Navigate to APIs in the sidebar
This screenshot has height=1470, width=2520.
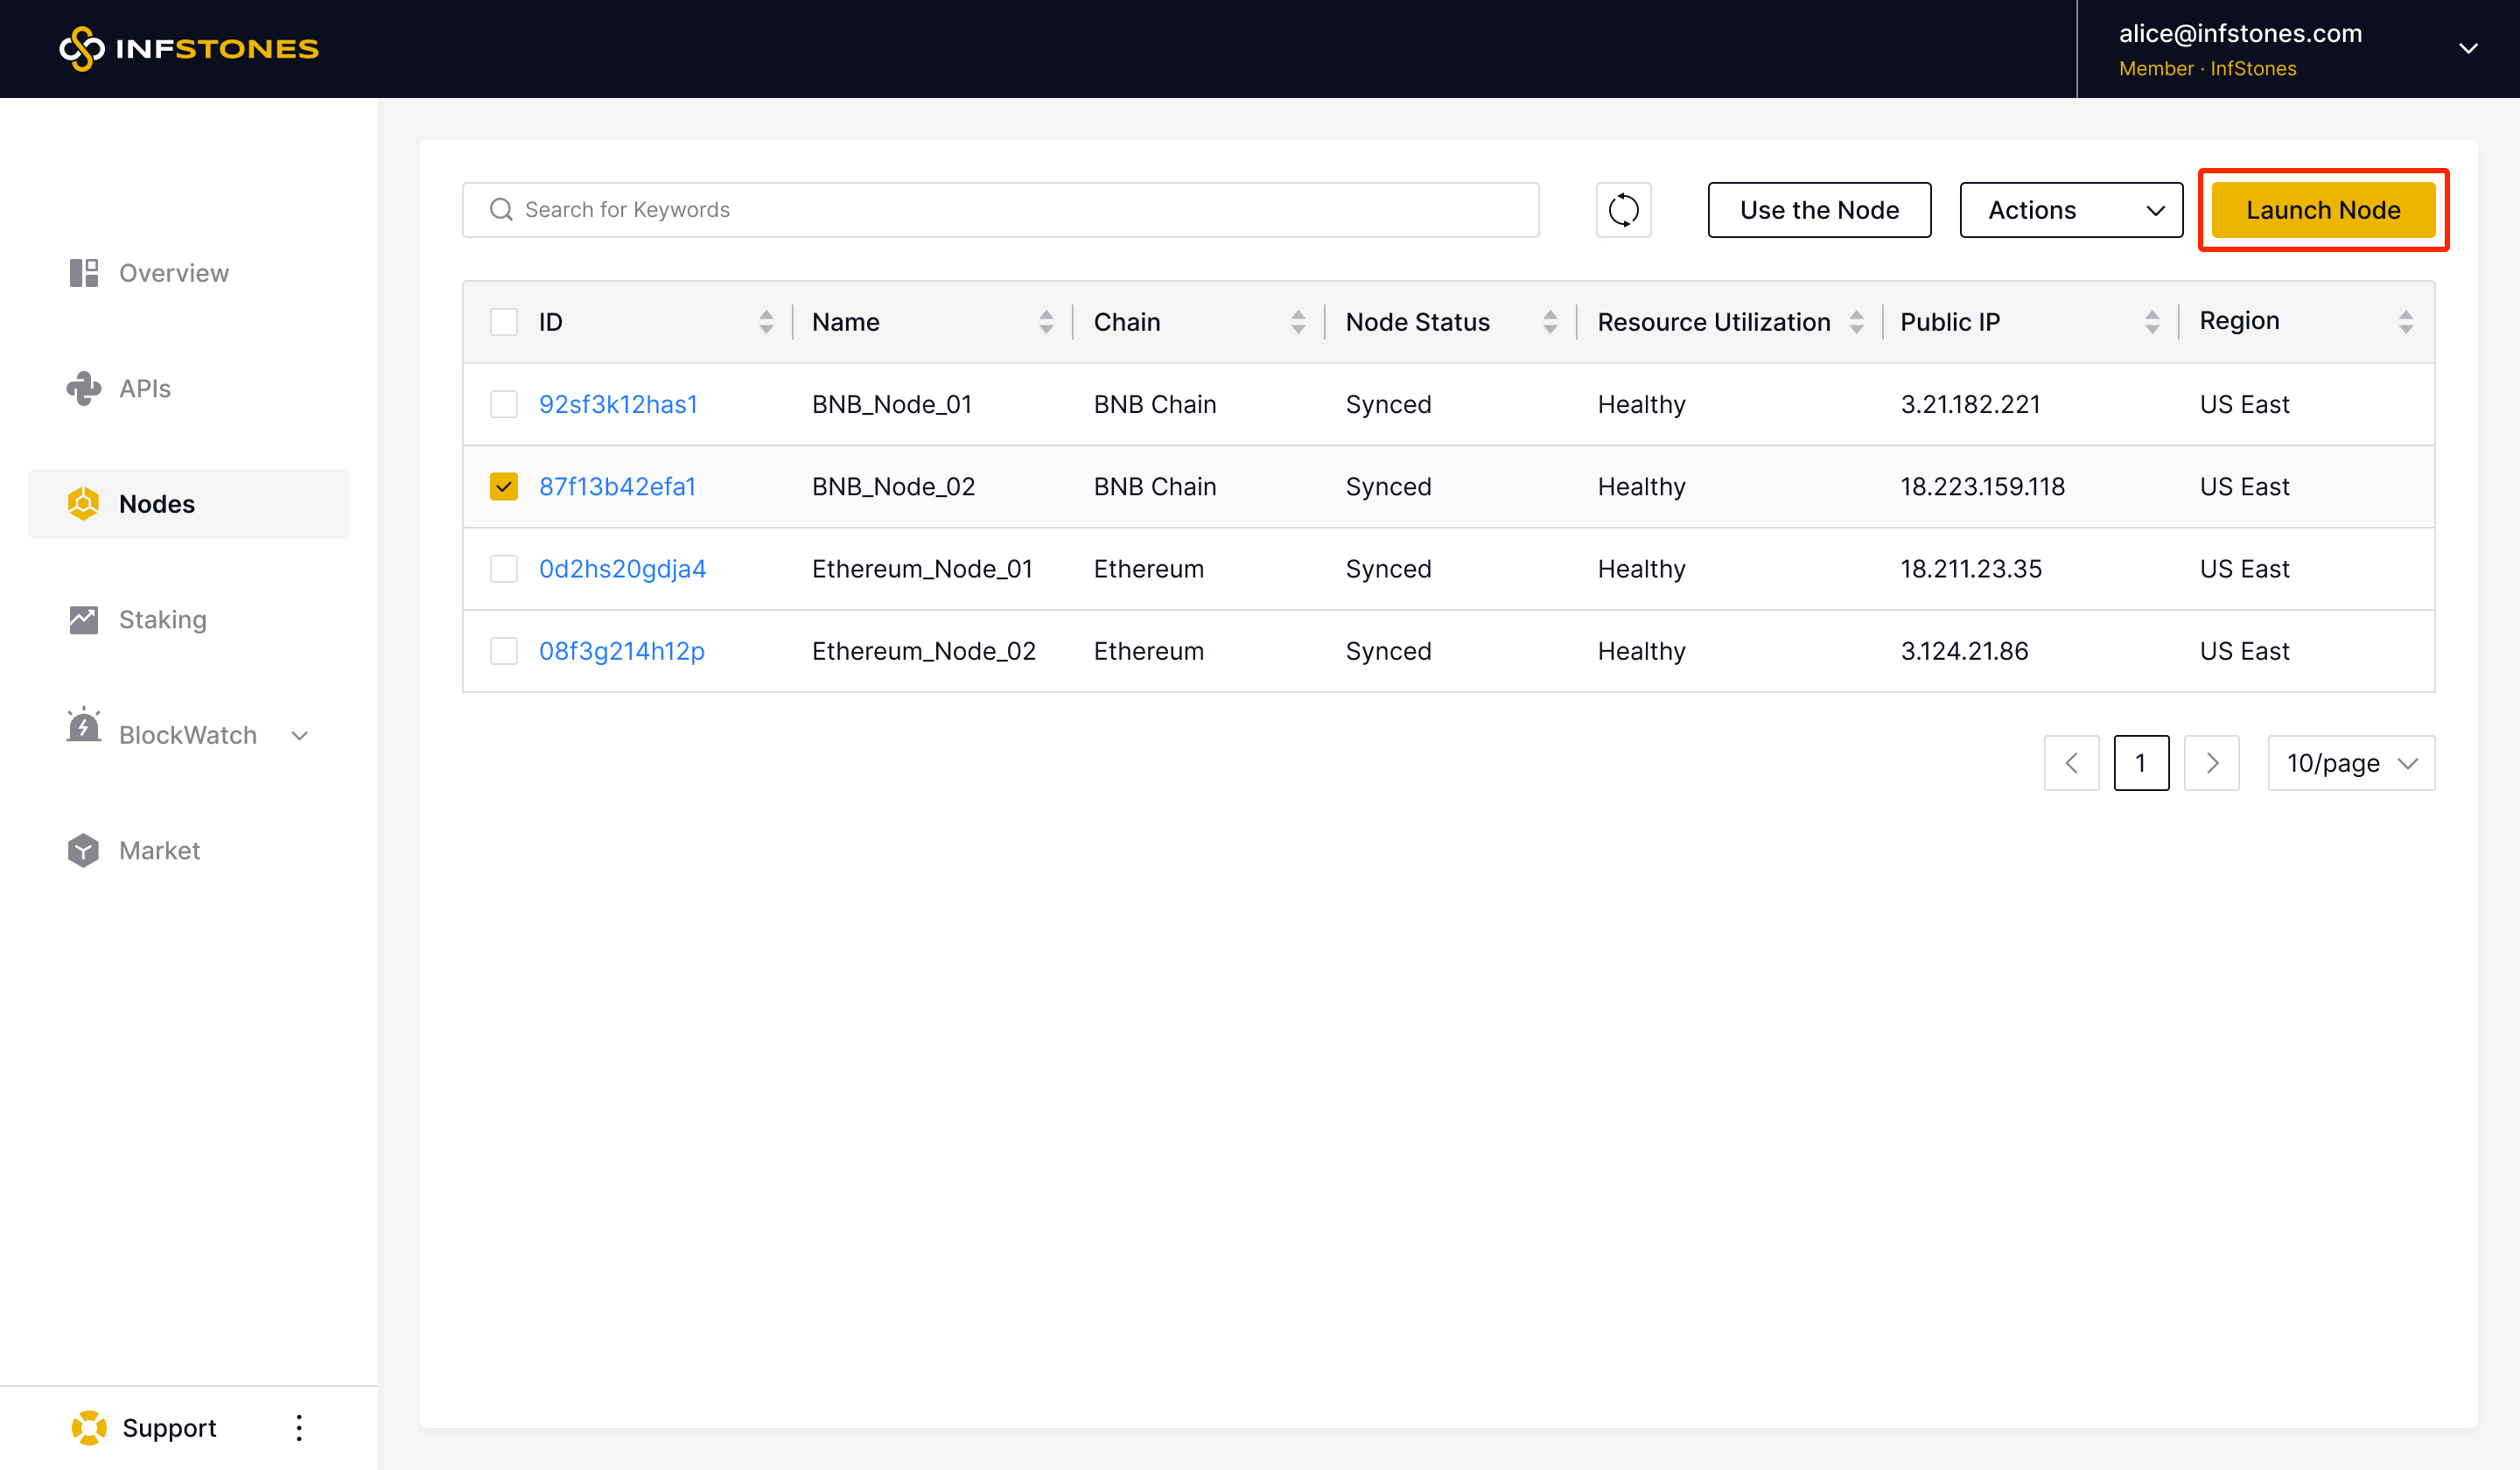click(144, 388)
